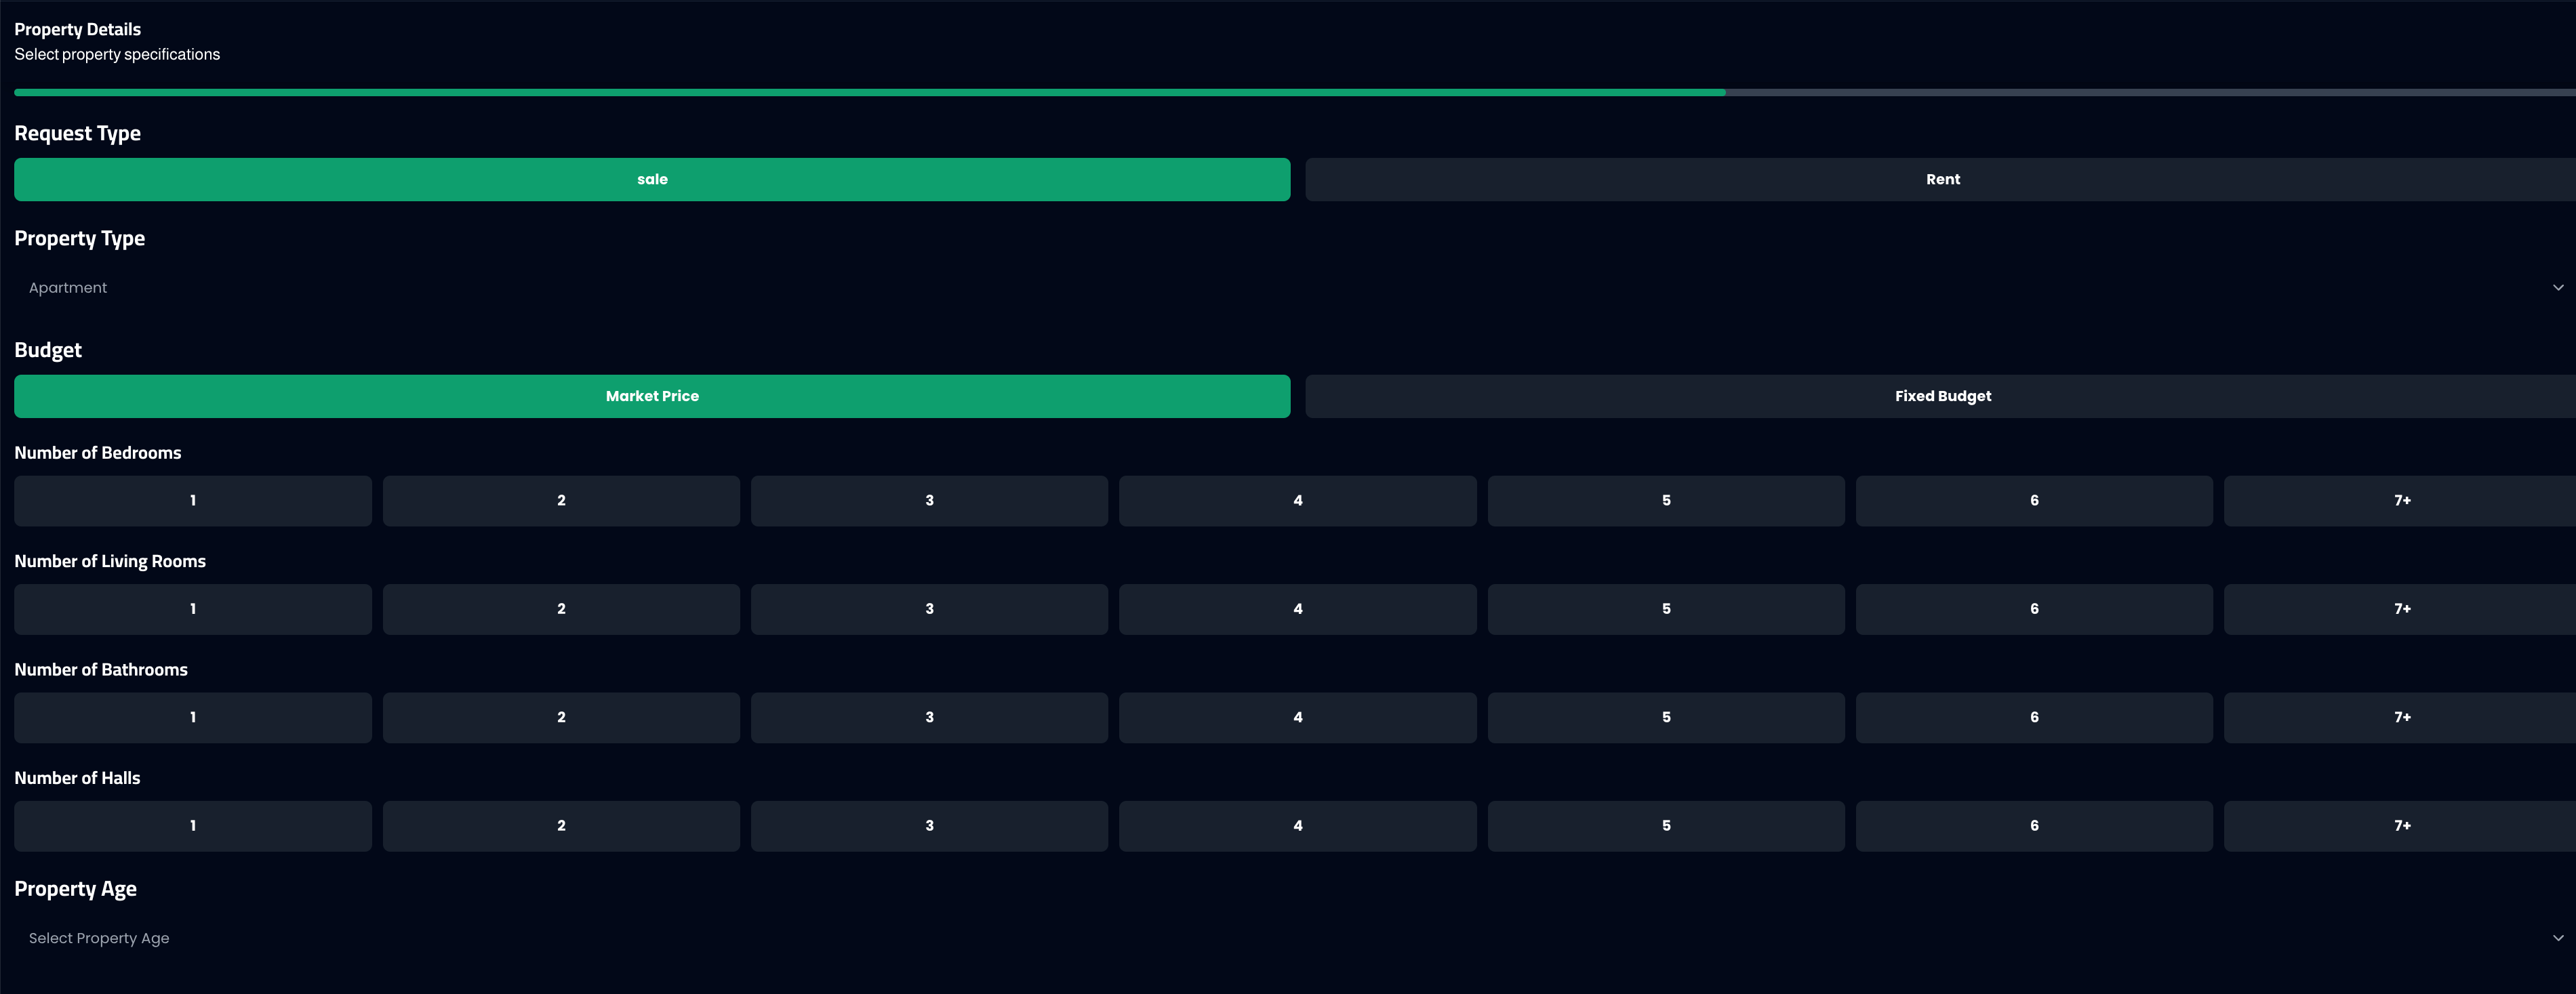Expand Property Type chevron arrow
The height and width of the screenshot is (994, 2576).
point(2557,288)
